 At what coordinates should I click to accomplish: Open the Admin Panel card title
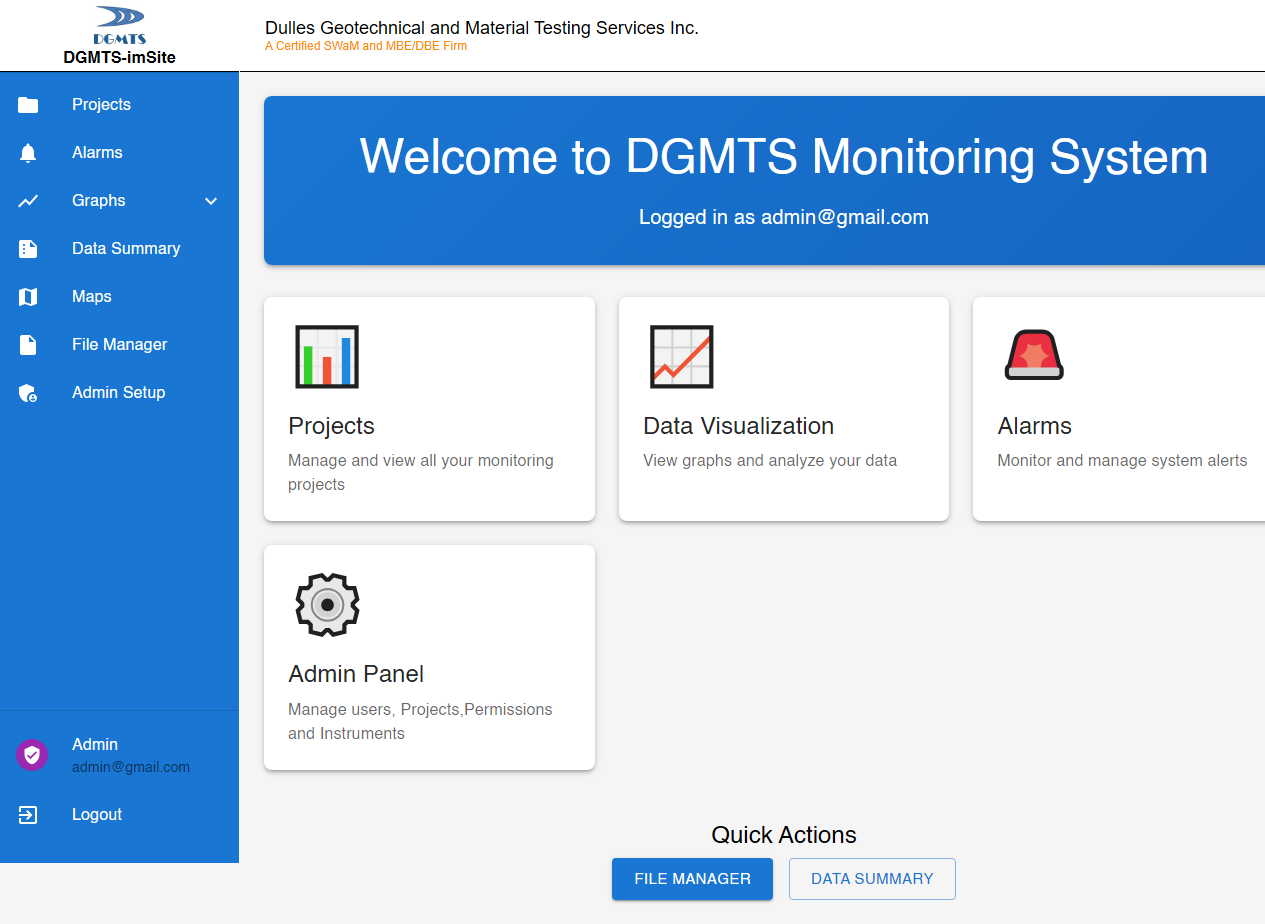(x=356, y=674)
